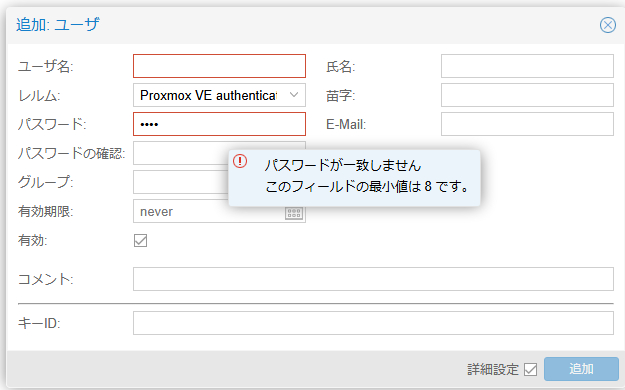Viewport: 625px width, 390px height.
Task: Select the E-Mail text field
Action: point(527,124)
